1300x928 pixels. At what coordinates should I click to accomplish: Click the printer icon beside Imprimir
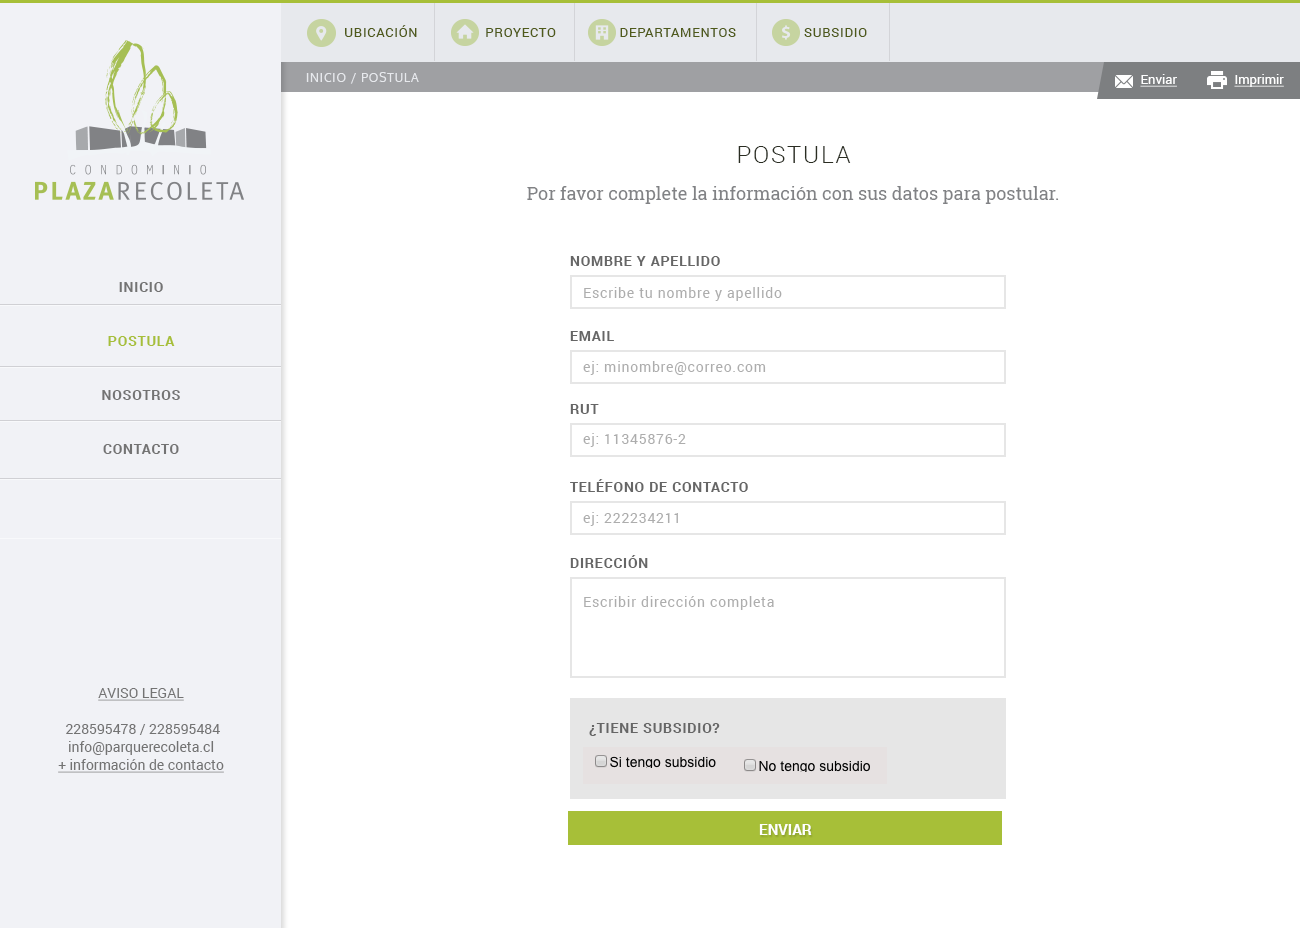tap(1217, 80)
